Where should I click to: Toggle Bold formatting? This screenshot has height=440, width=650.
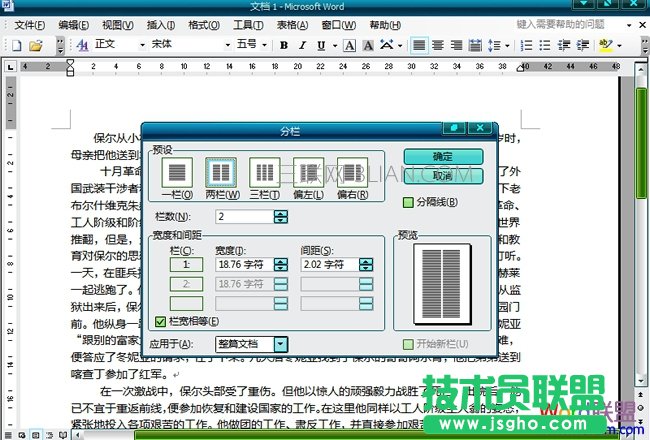click(284, 45)
